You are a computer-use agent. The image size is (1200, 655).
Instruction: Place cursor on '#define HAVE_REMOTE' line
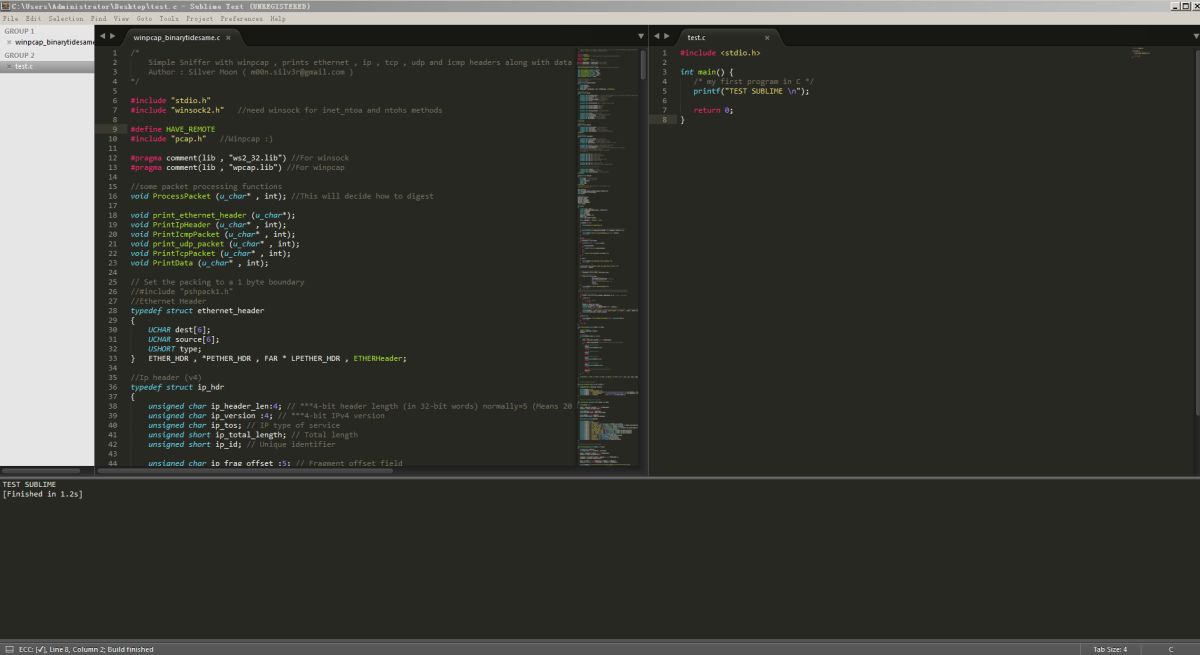click(x=172, y=129)
